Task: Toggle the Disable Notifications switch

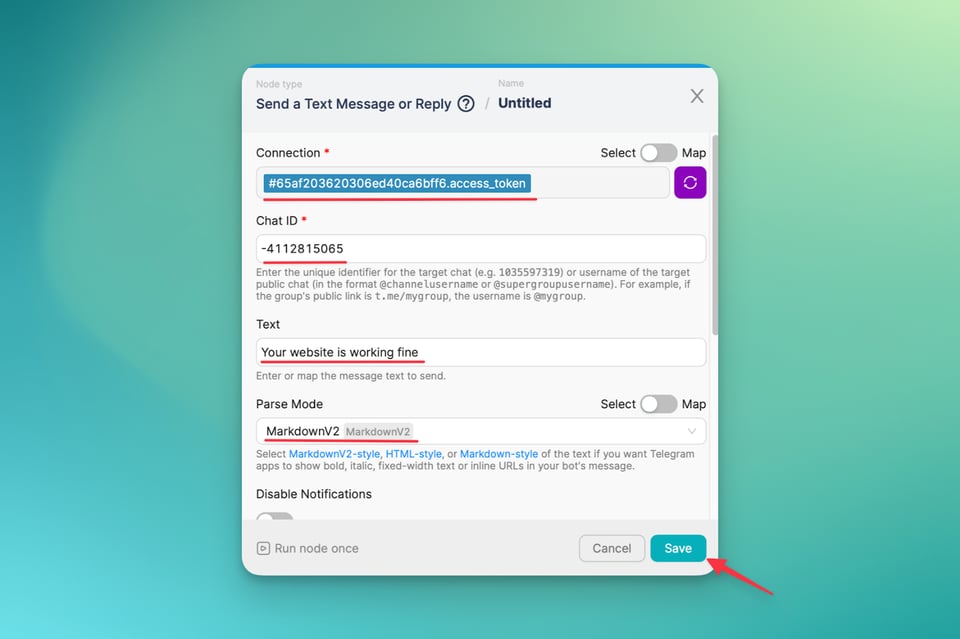Action: click(275, 517)
